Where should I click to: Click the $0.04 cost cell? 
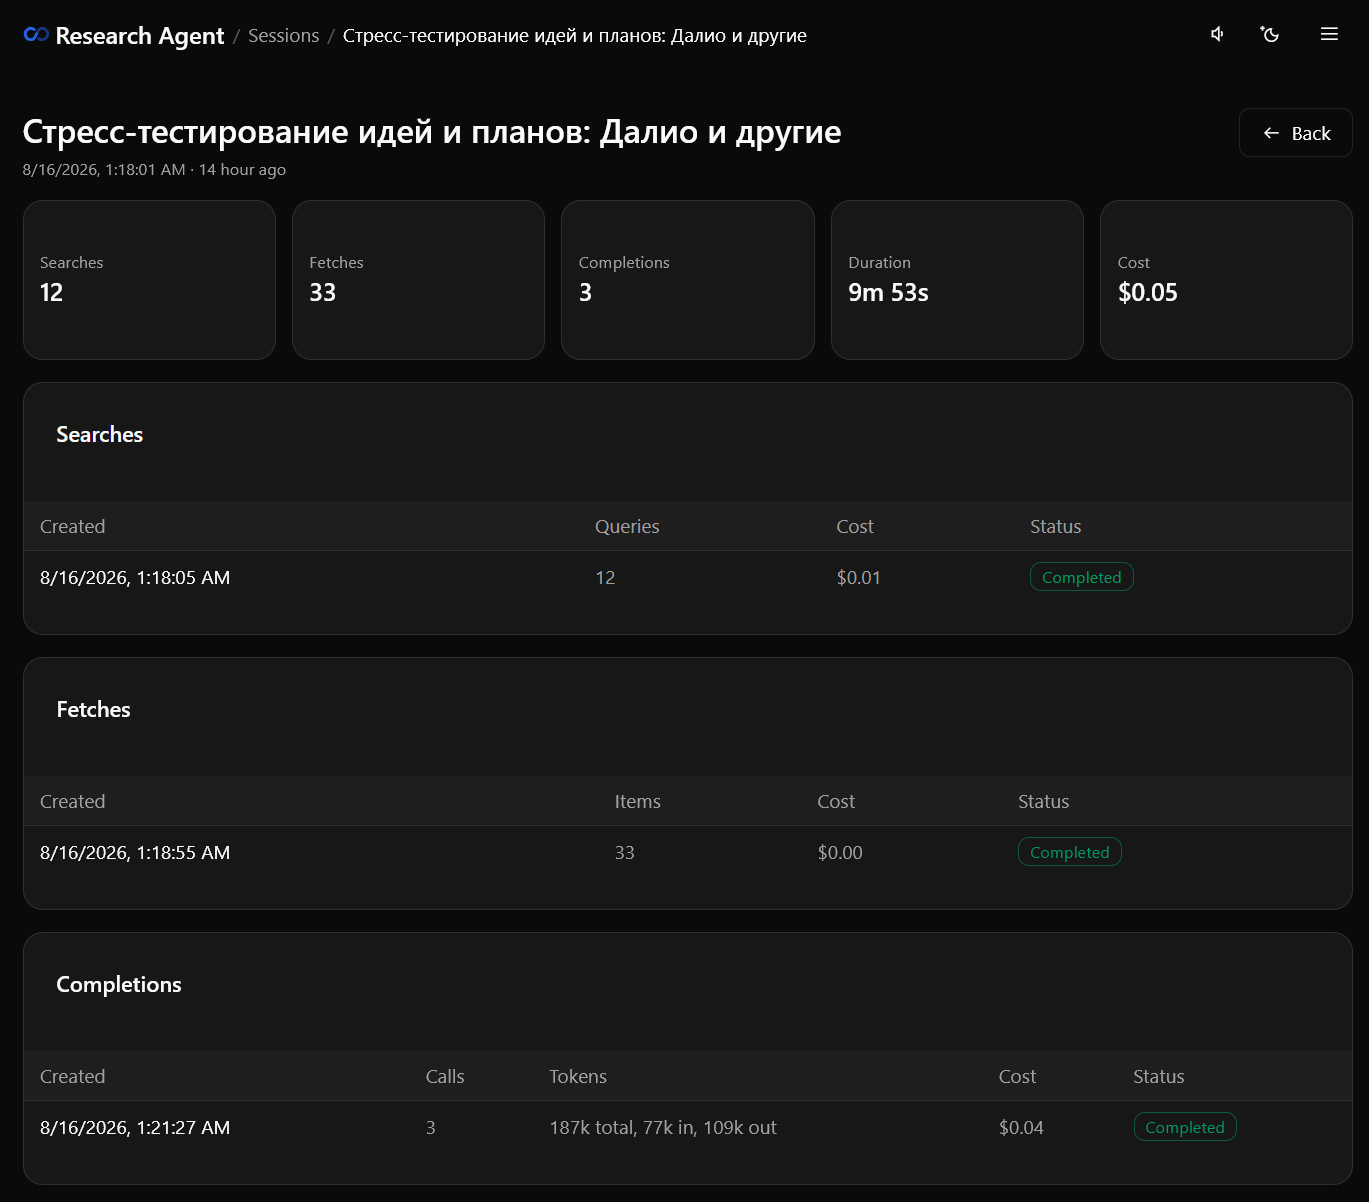point(1021,1128)
